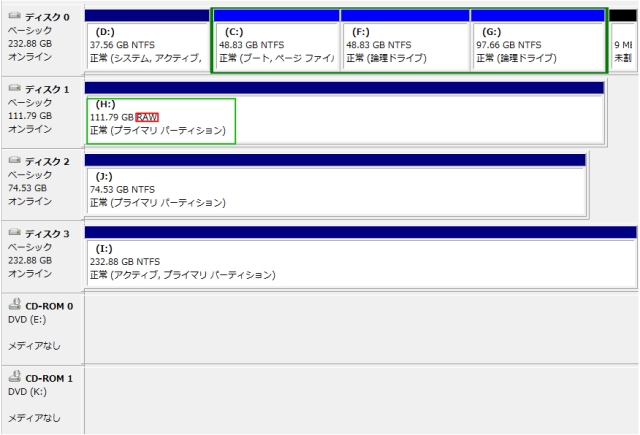Screen dimensions: 640x435
Task: Click the 正常 (アクティブ, プライマリ パーティション) status of I:
Action: tap(183, 275)
